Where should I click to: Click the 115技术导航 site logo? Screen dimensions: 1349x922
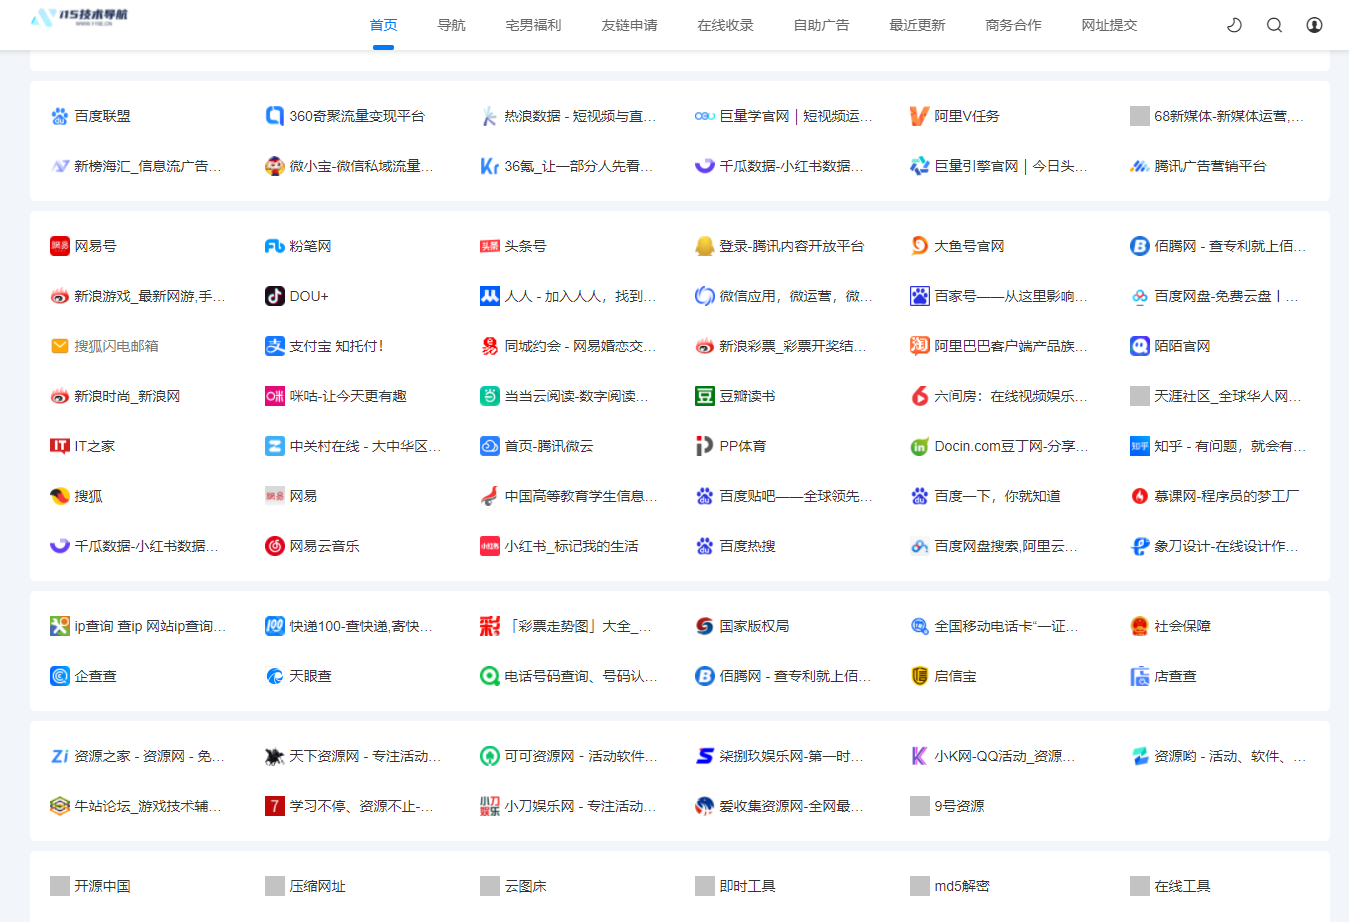coord(79,18)
